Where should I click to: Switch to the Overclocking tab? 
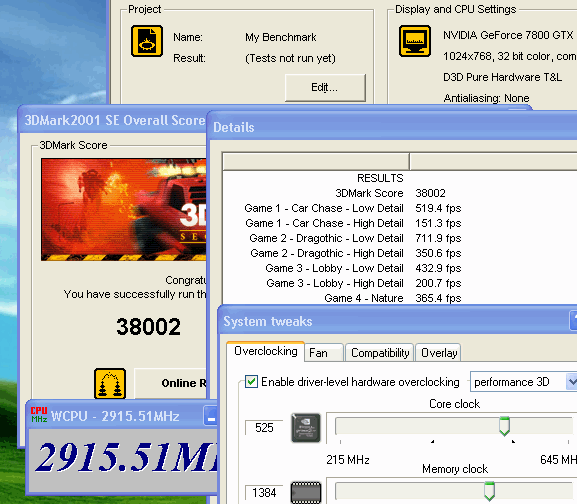click(266, 351)
